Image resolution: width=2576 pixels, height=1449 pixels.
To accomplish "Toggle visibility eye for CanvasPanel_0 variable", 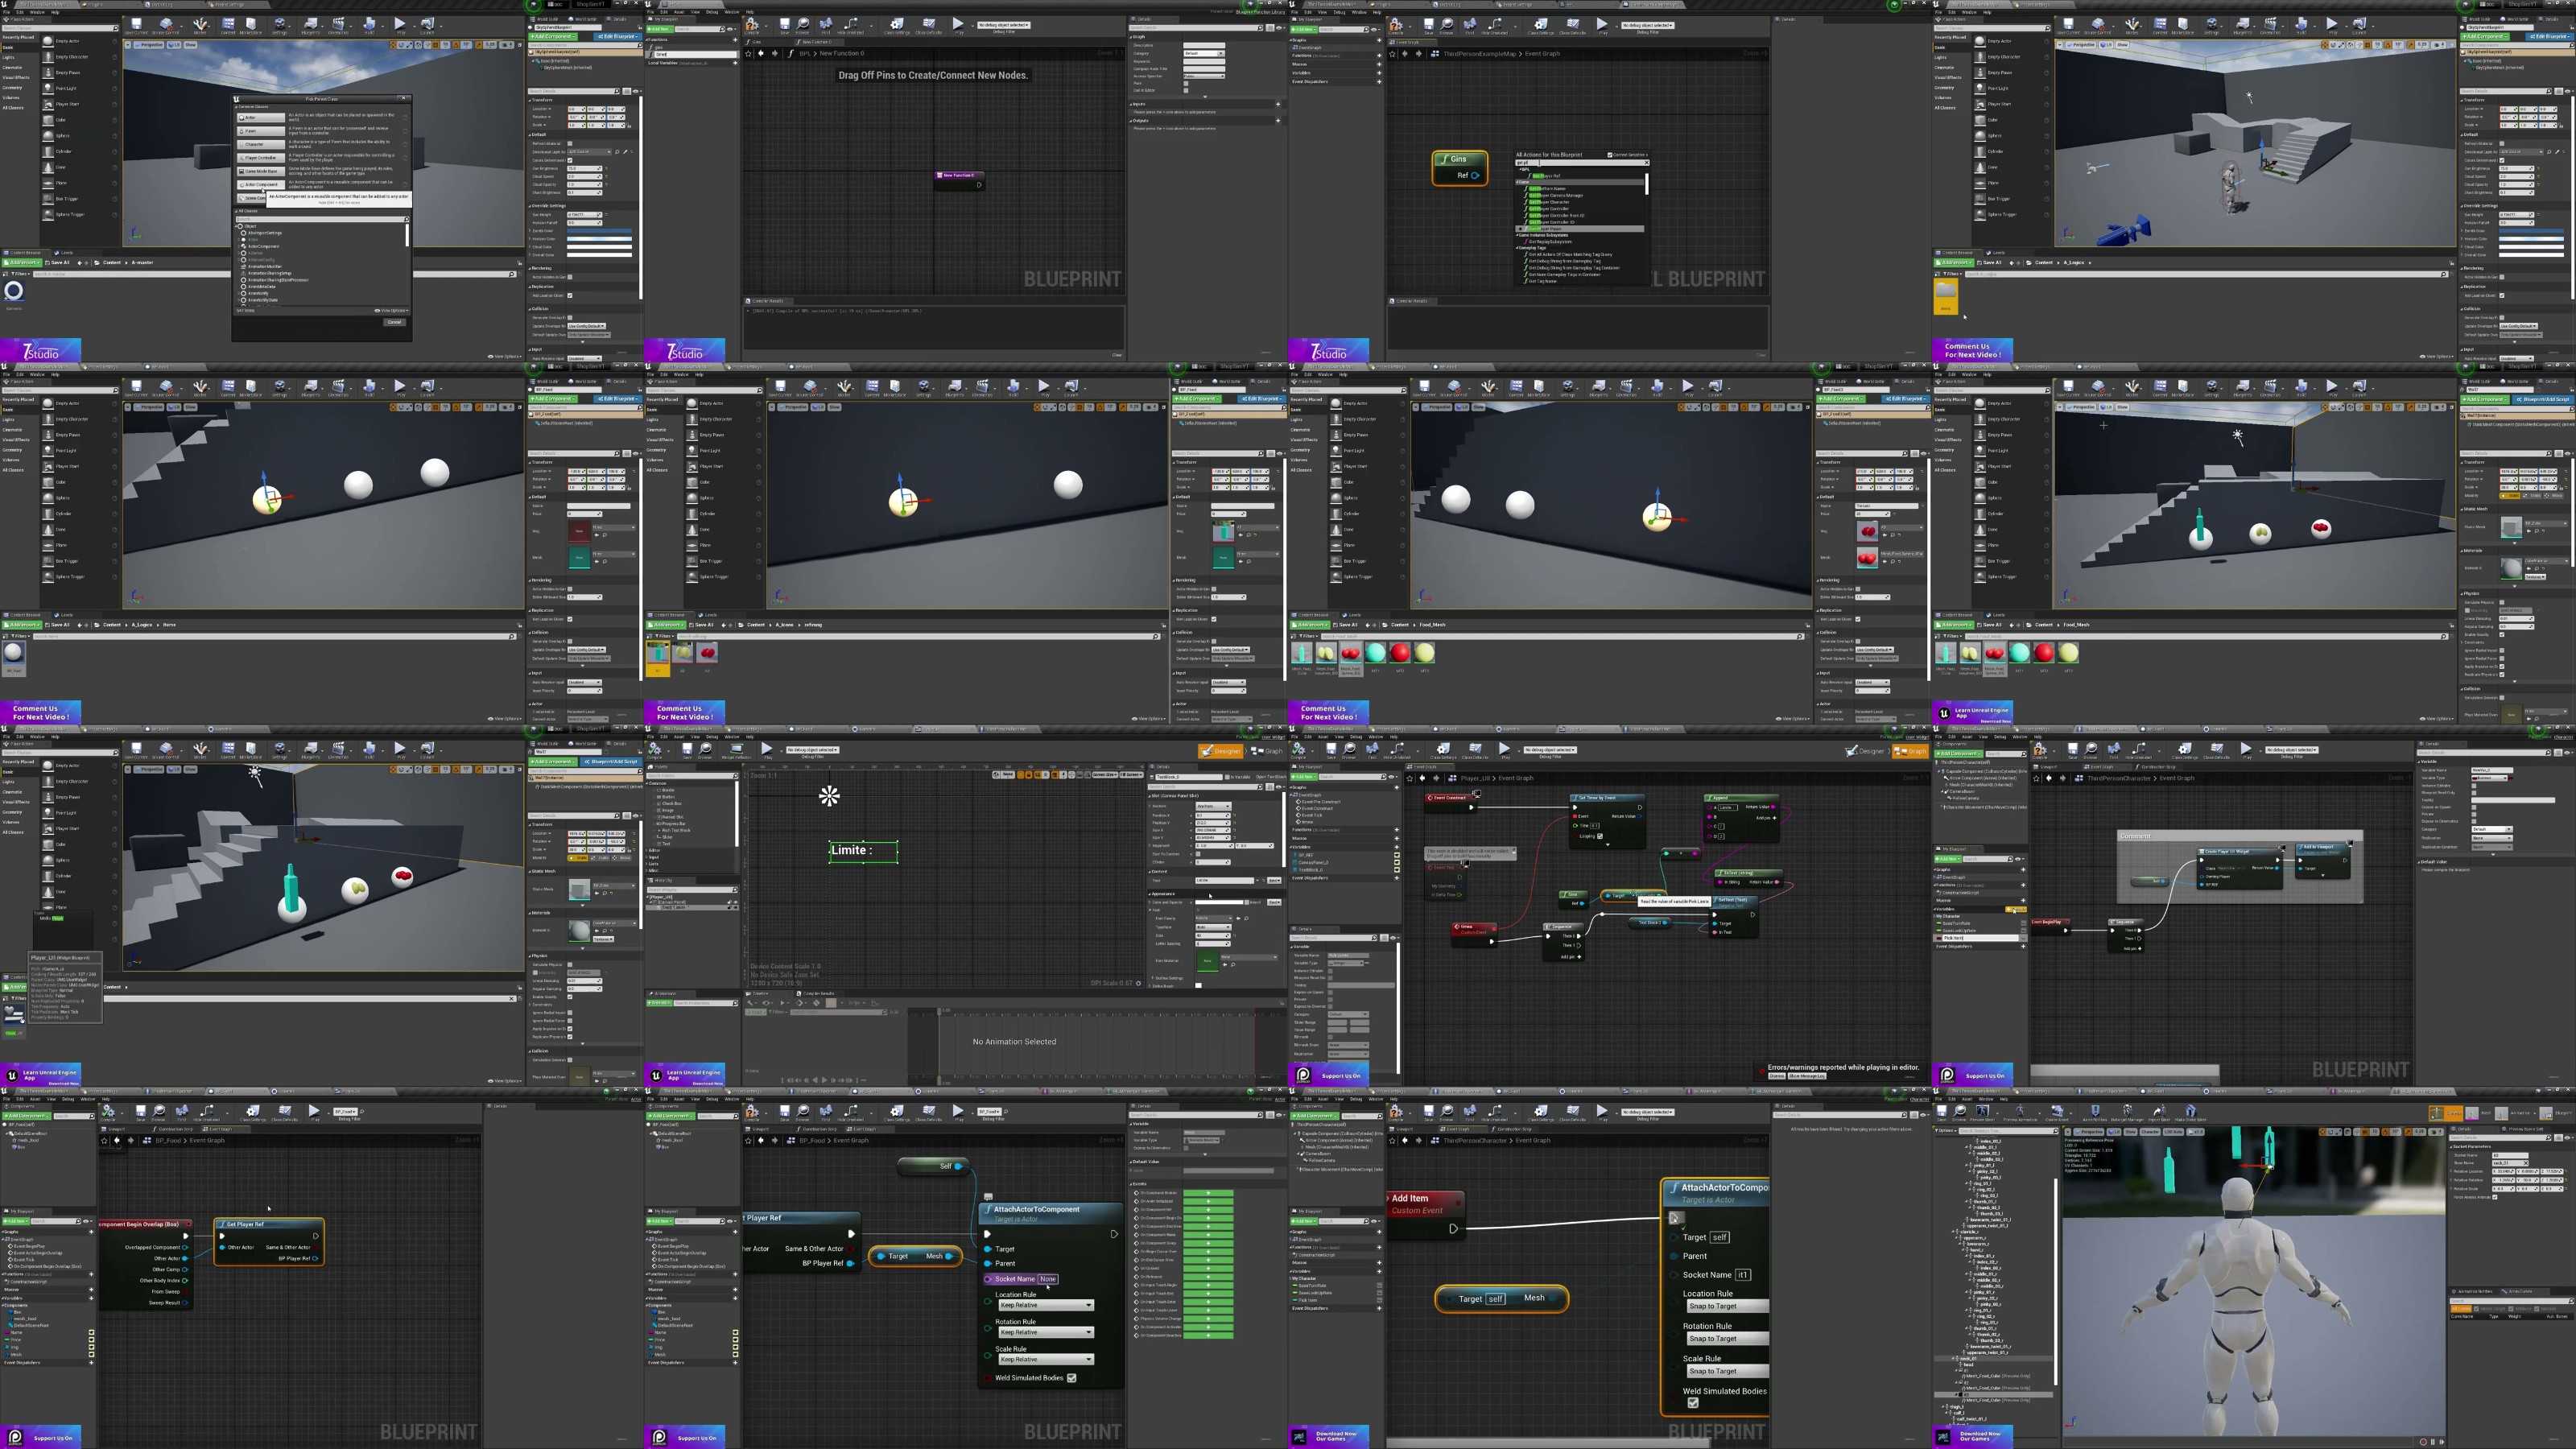I will pyautogui.click(x=1397, y=862).
